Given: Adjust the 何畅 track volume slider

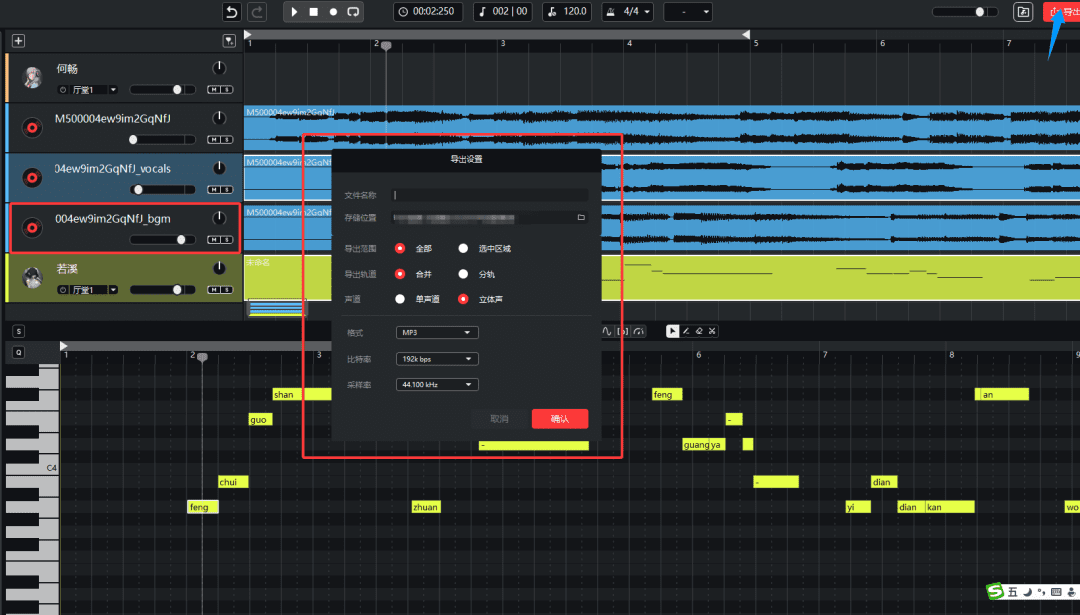Looking at the screenshot, I should [x=163, y=90].
